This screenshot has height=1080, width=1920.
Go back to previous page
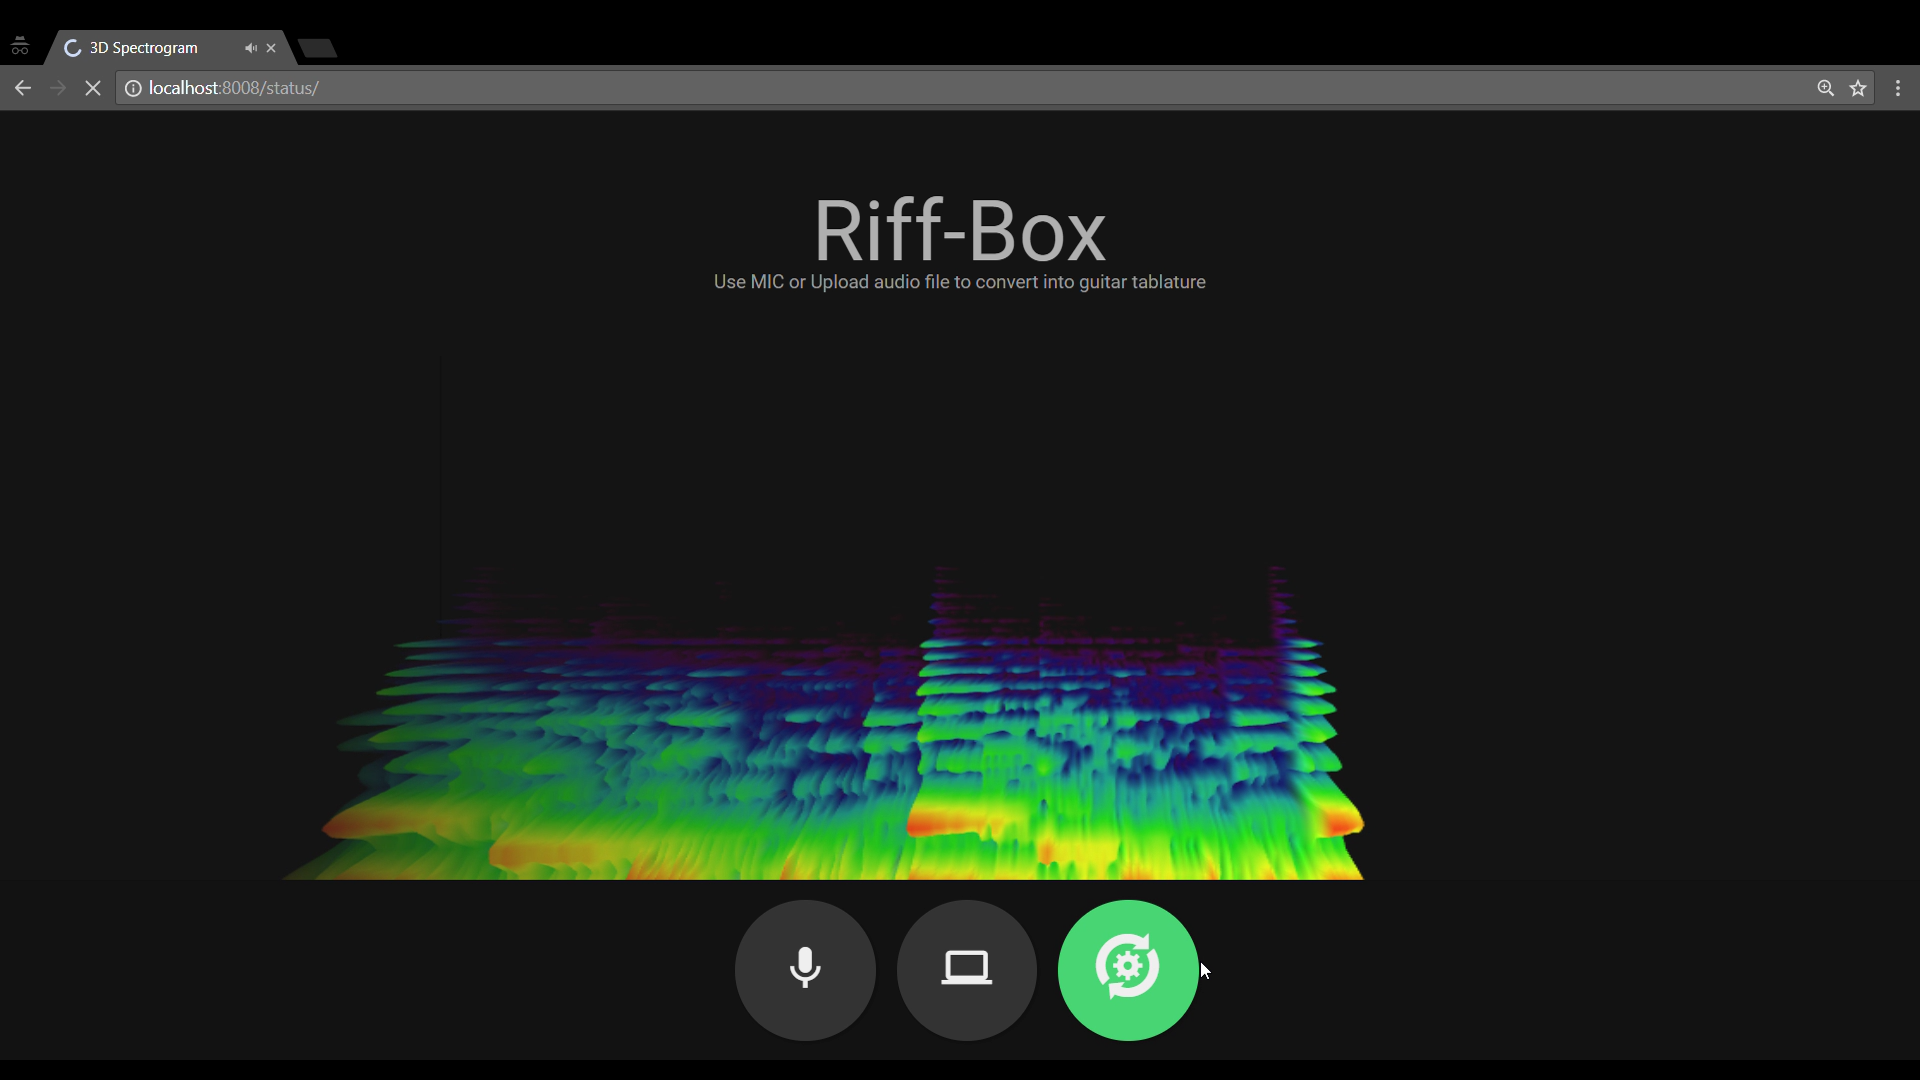pos(23,88)
